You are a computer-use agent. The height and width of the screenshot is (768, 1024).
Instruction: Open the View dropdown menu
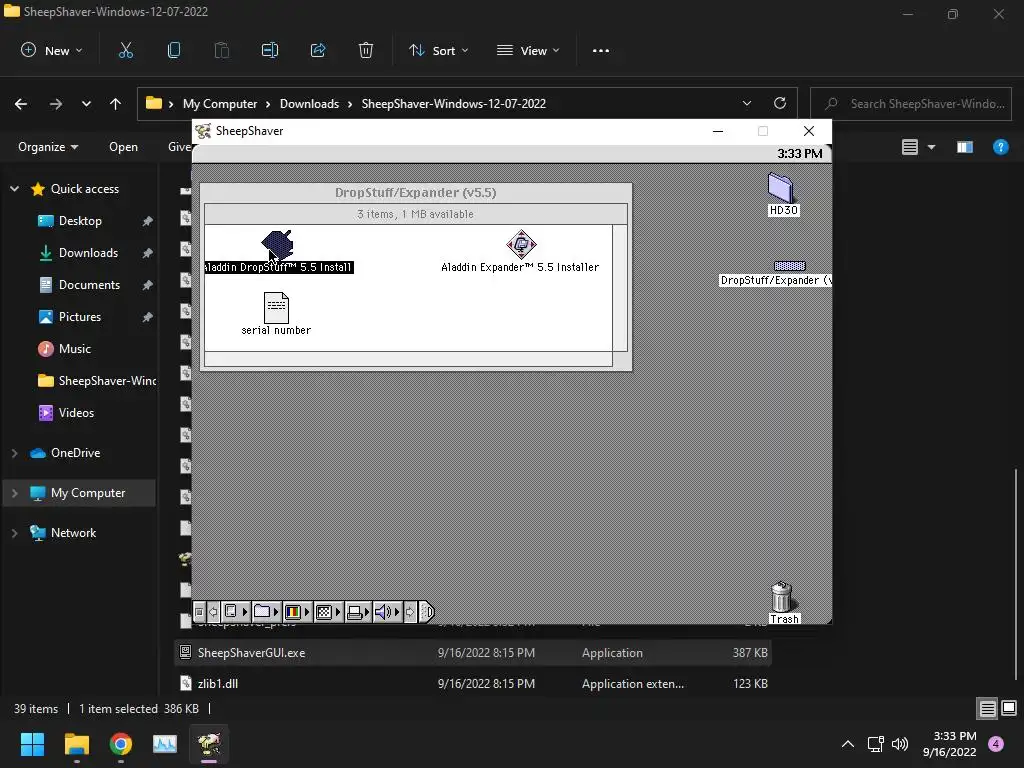(528, 50)
